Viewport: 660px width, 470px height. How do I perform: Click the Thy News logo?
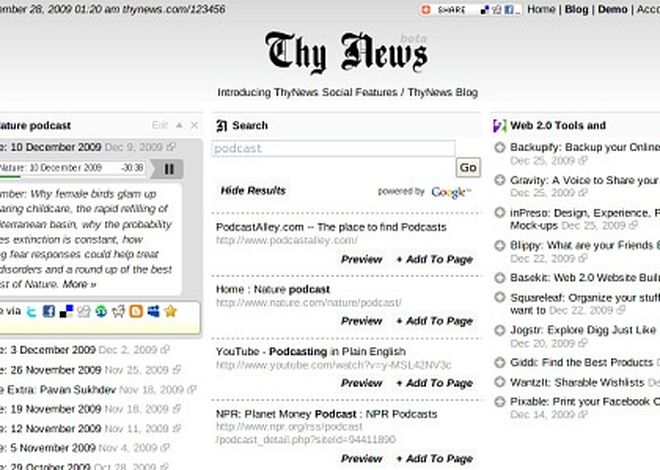tap(347, 52)
